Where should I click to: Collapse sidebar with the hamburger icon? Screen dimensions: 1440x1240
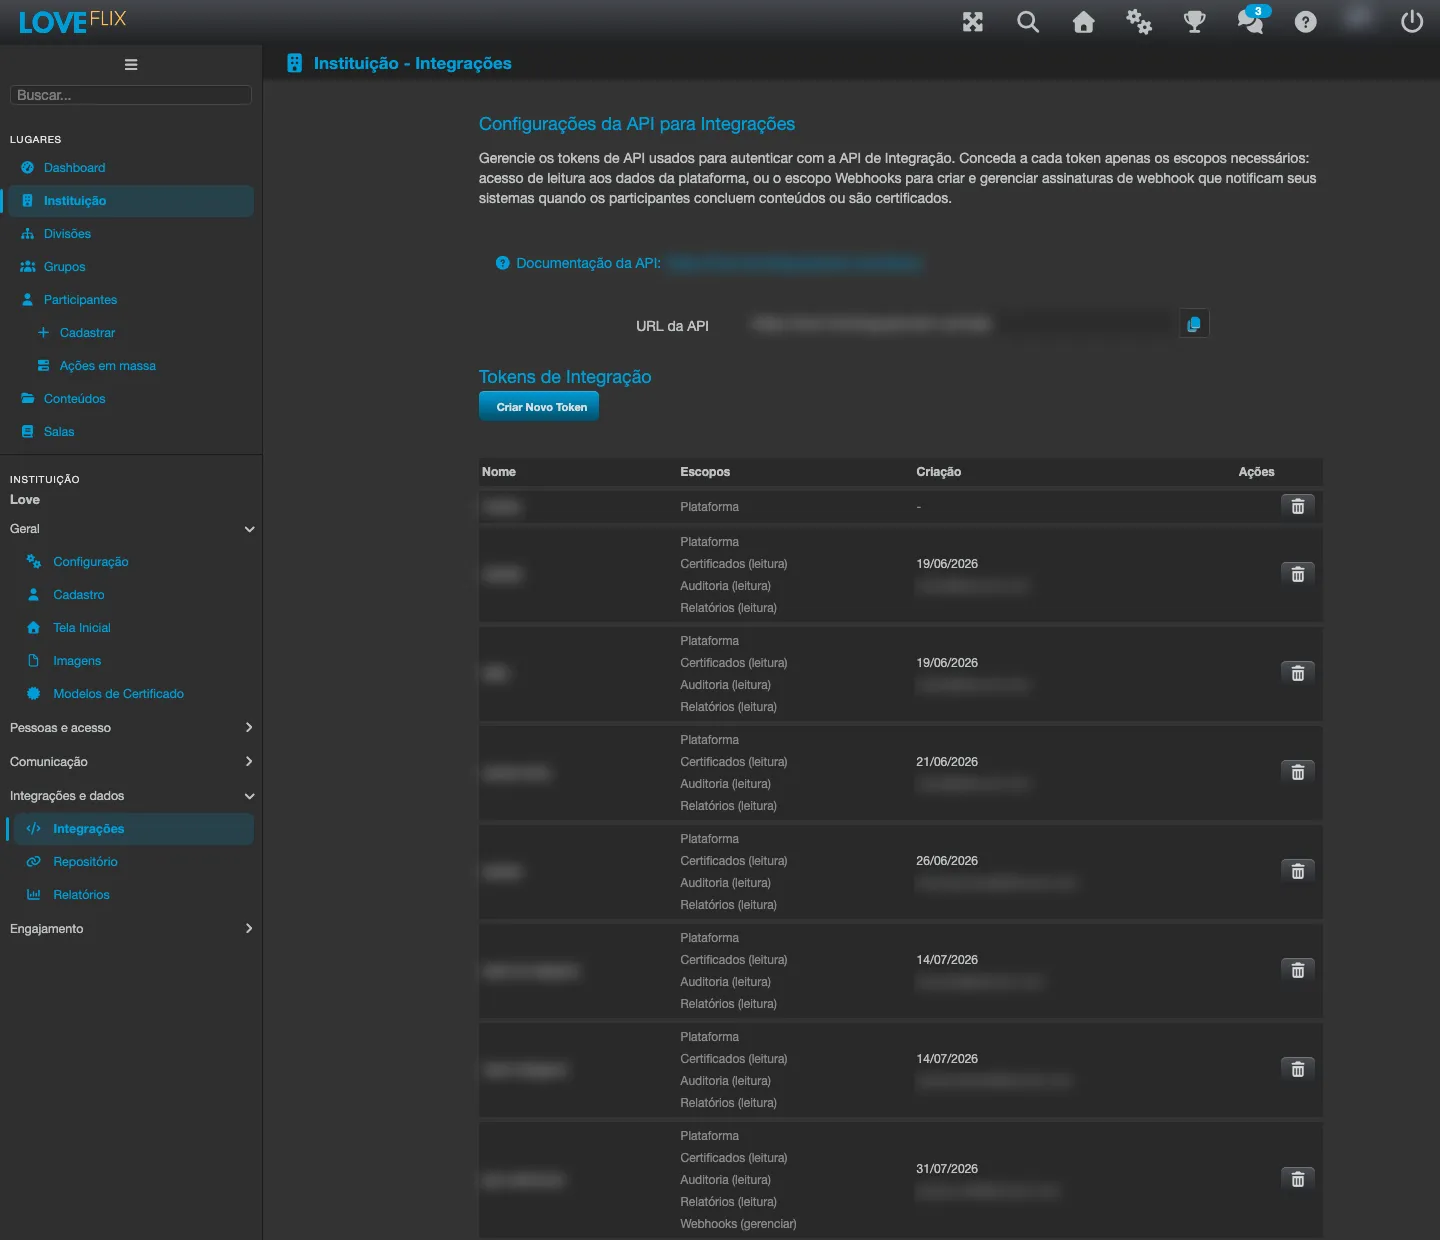(131, 65)
